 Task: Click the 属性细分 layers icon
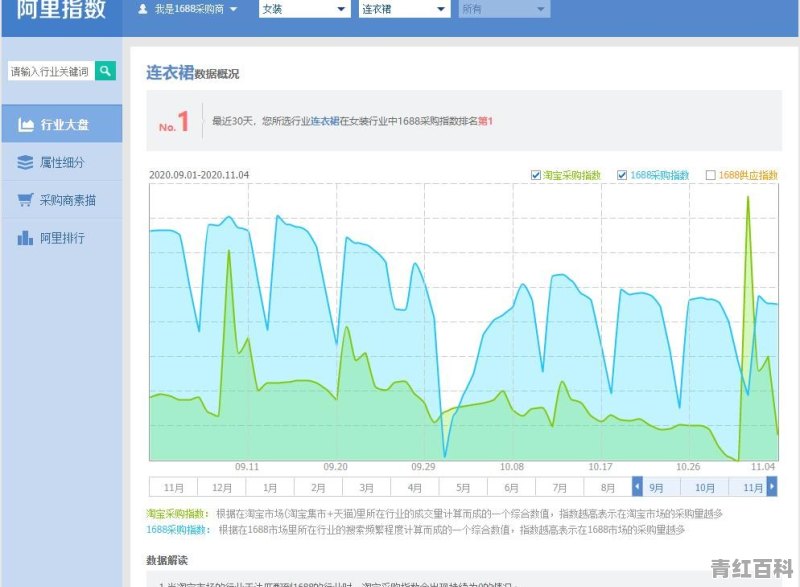point(25,162)
